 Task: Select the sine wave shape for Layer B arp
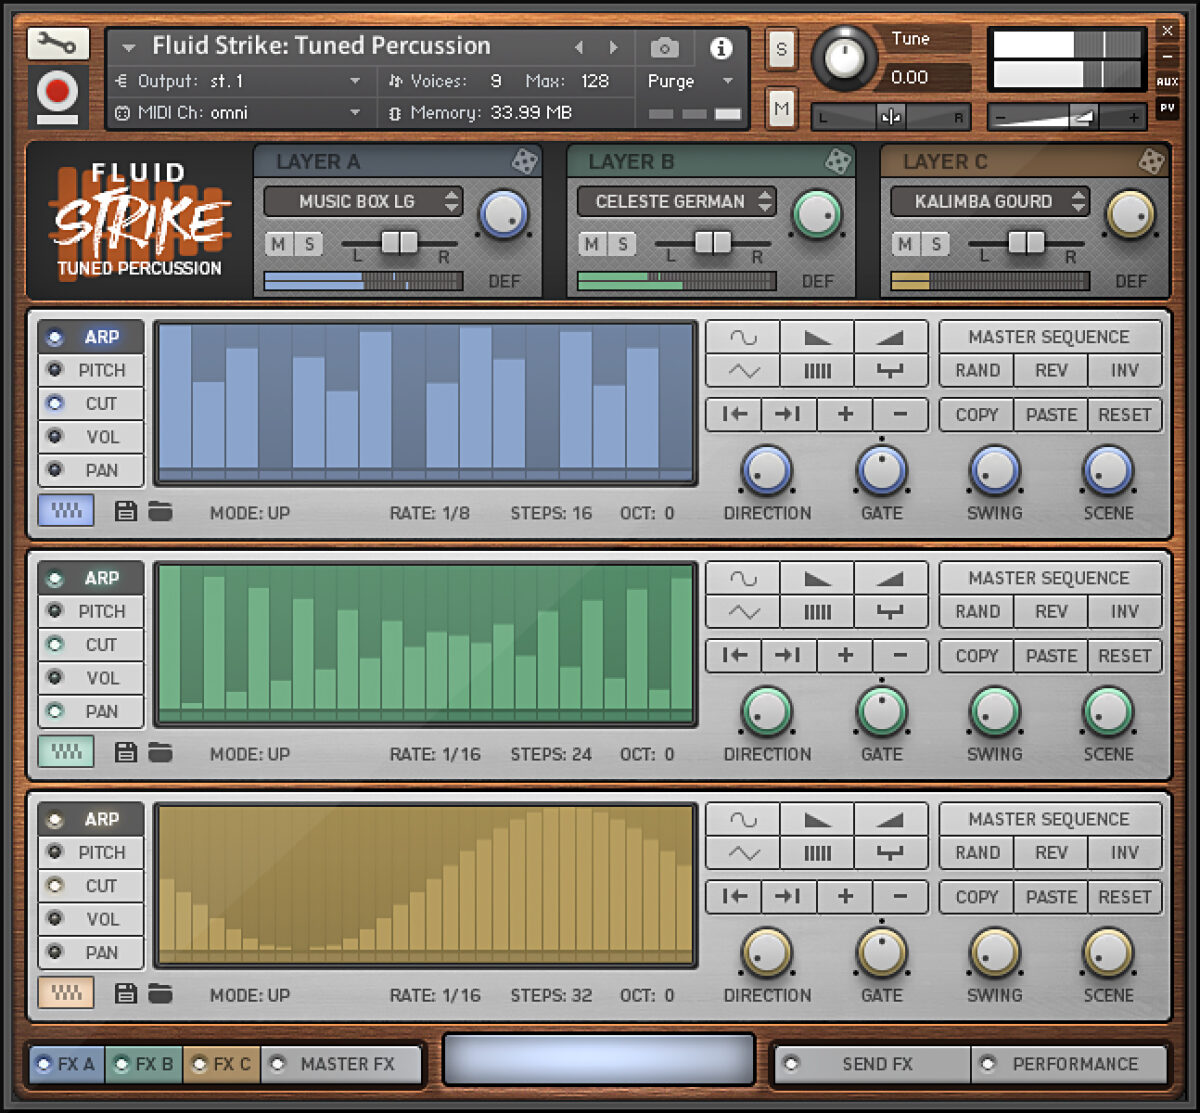point(742,577)
